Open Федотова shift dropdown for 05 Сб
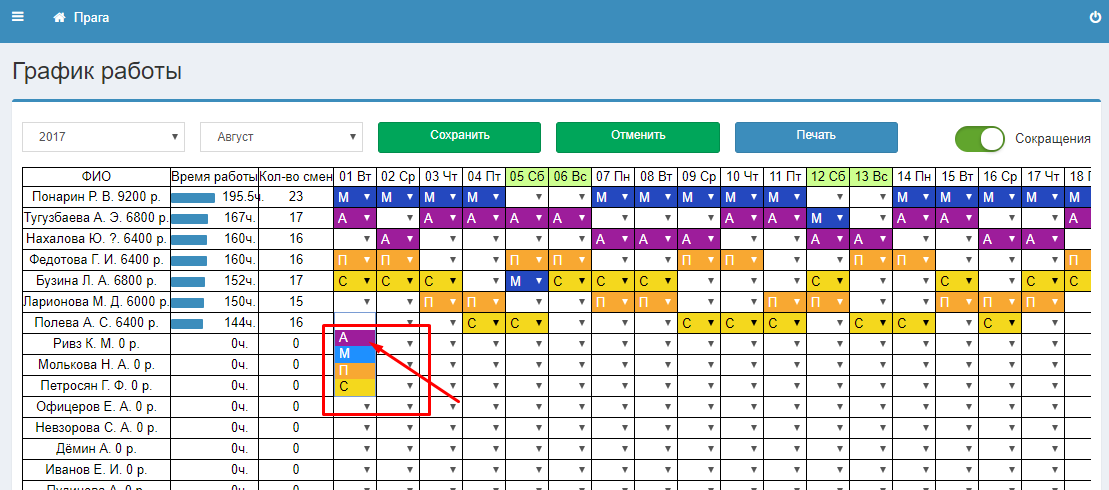 click(x=527, y=260)
